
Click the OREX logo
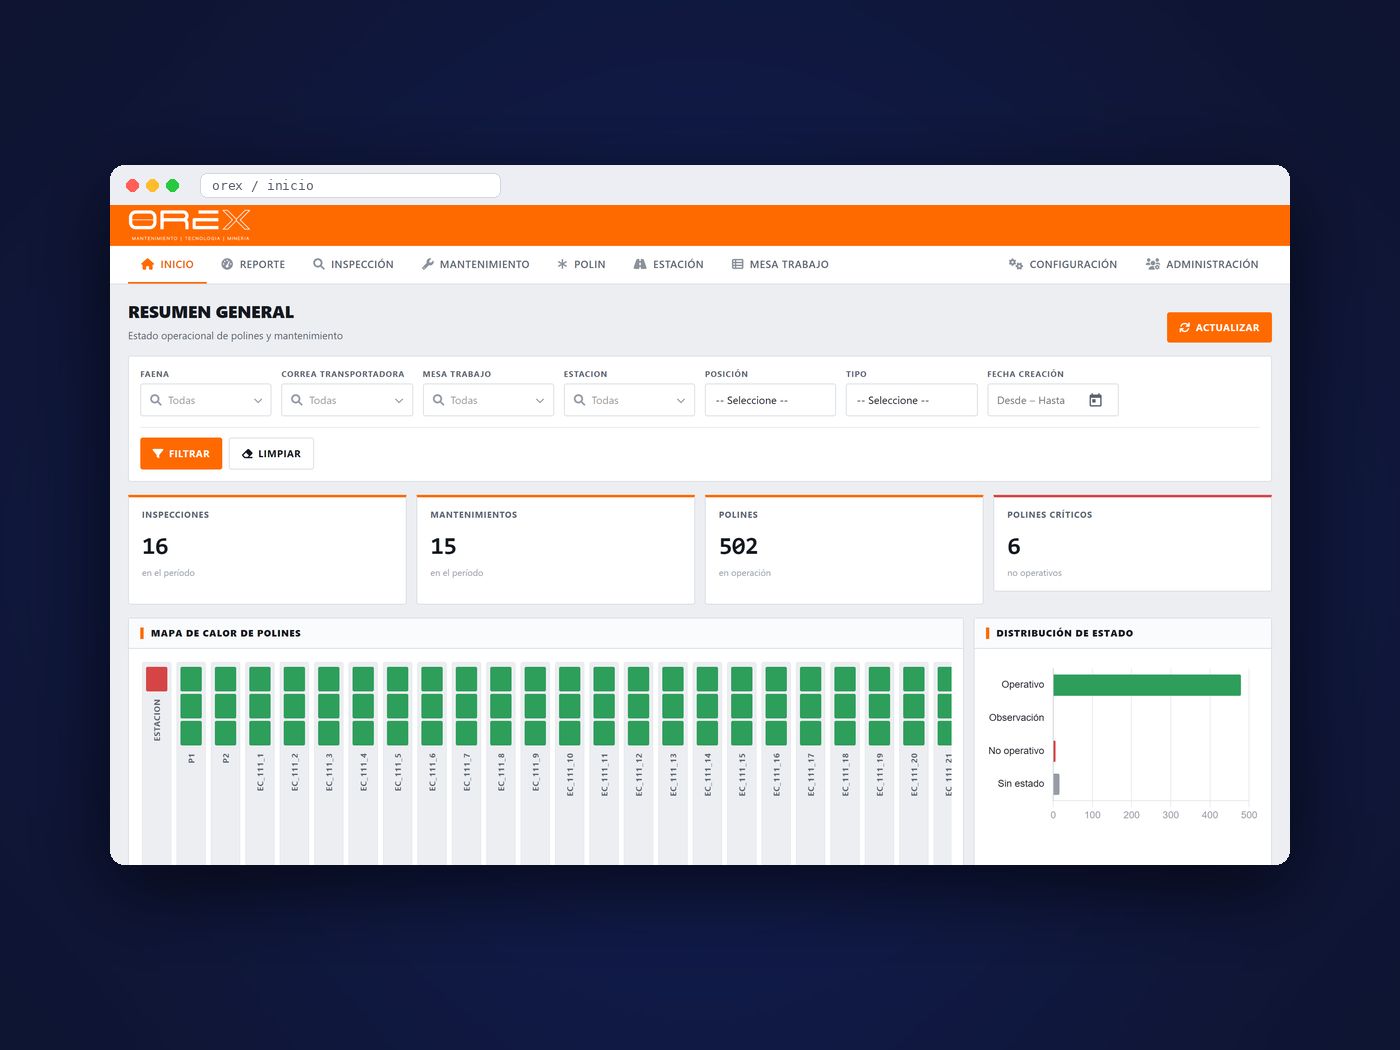[x=189, y=225]
